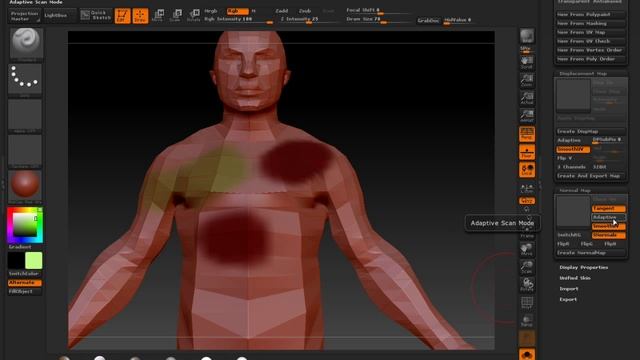
Task: Click the Frame icon
Action: (527, 234)
